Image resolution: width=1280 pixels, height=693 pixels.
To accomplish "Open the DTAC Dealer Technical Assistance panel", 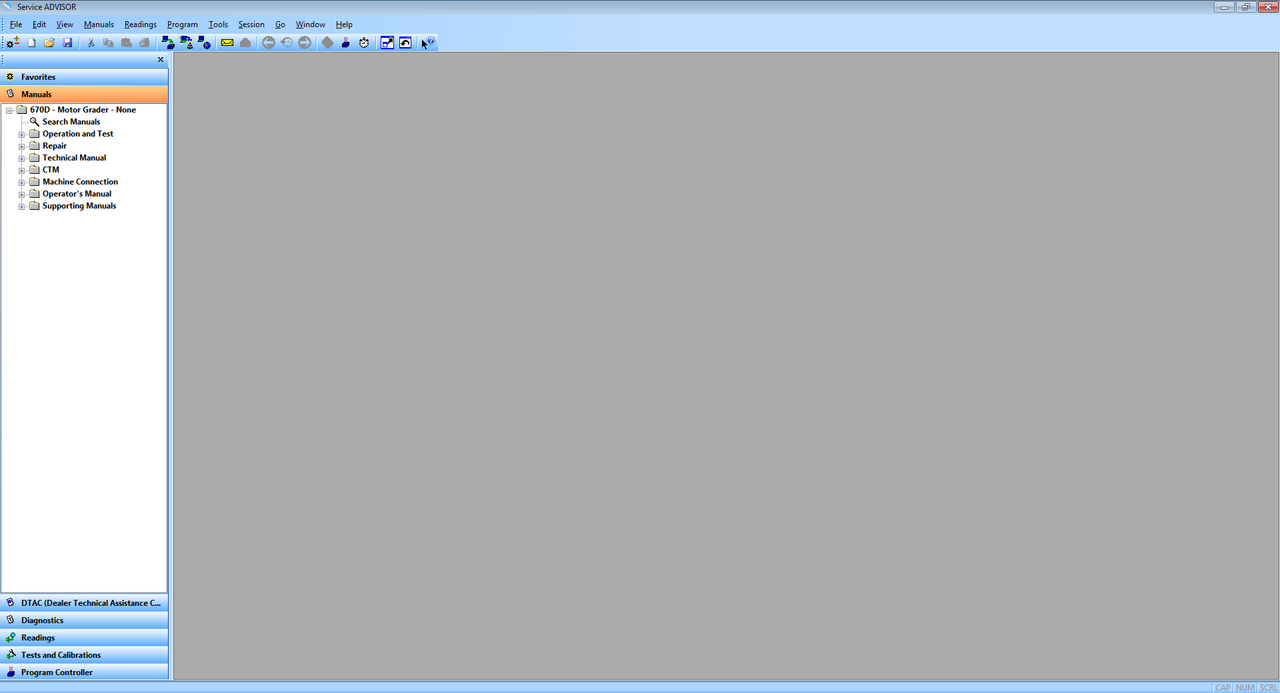I will tap(84, 603).
